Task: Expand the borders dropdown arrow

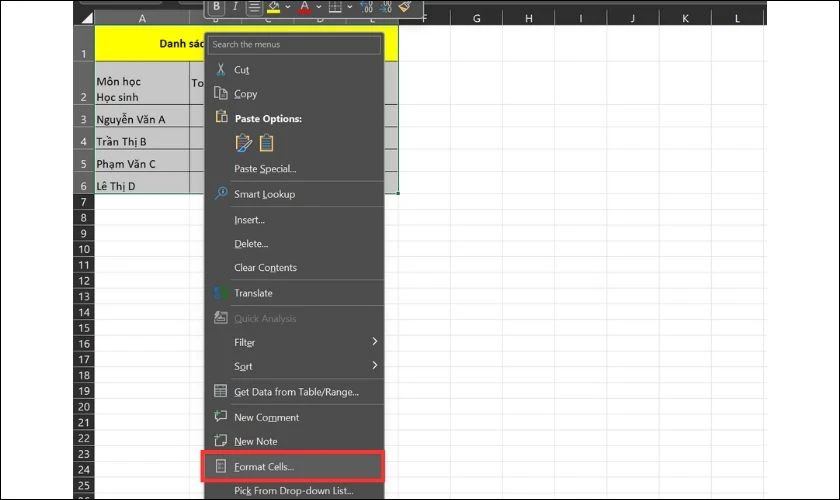Action: (348, 7)
